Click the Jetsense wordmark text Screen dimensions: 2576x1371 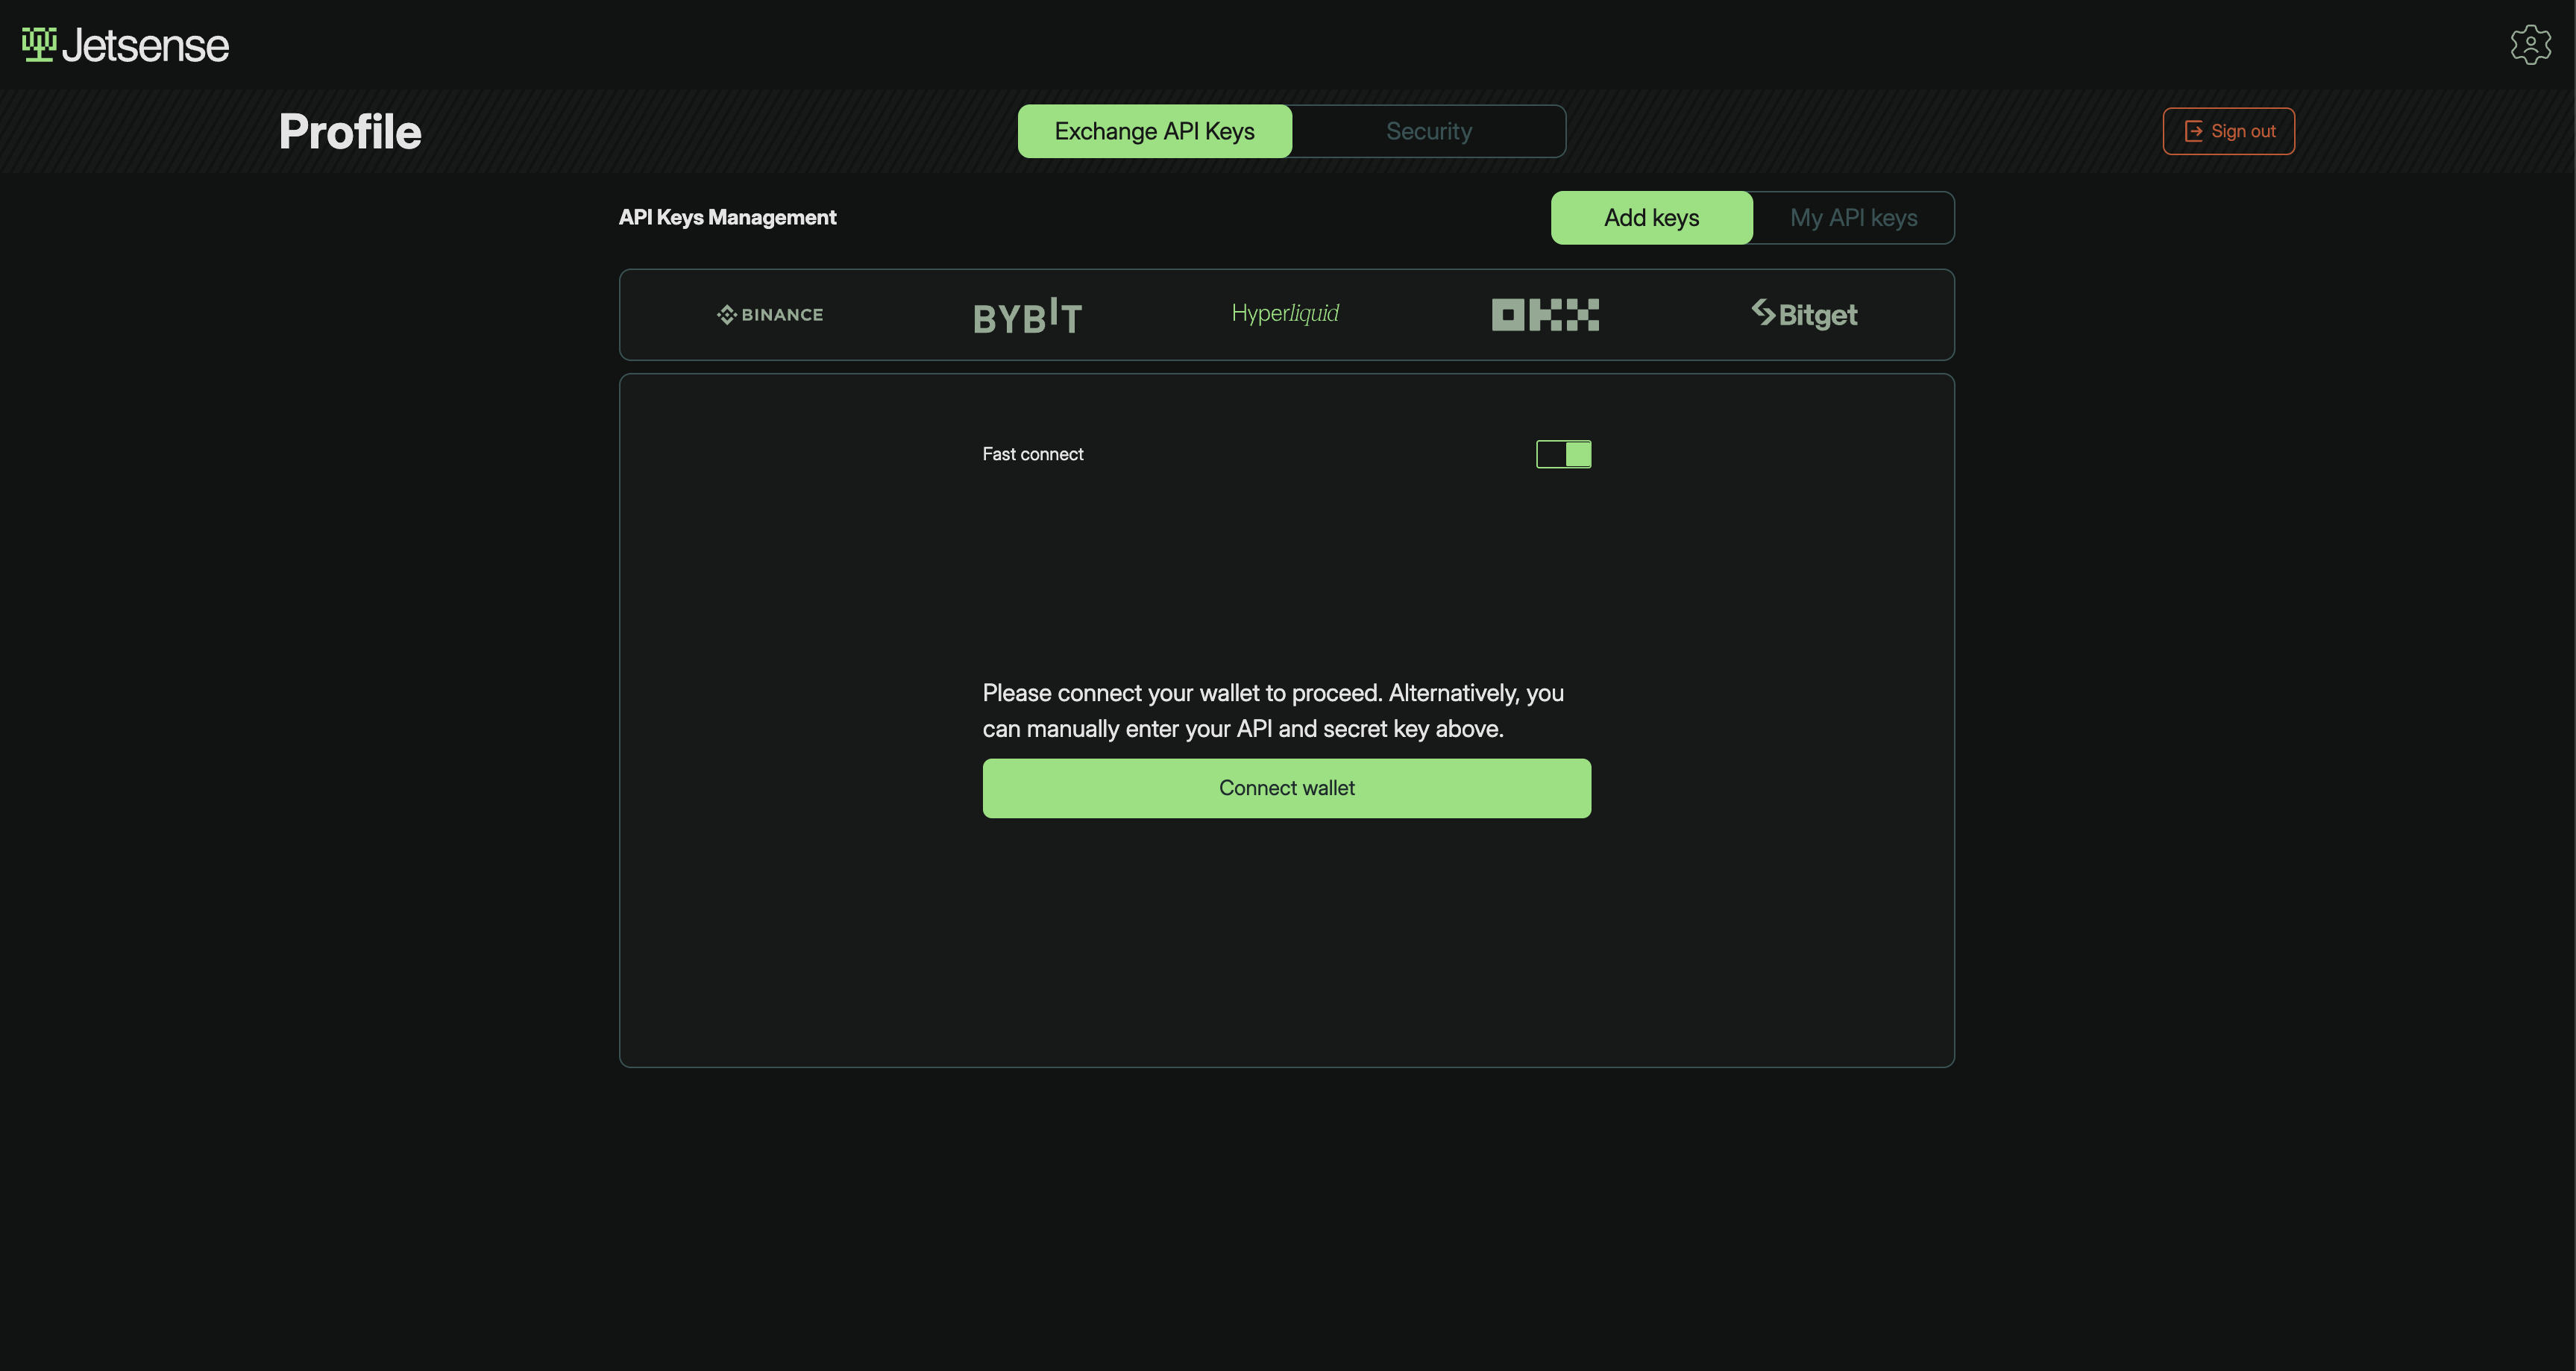[146, 46]
